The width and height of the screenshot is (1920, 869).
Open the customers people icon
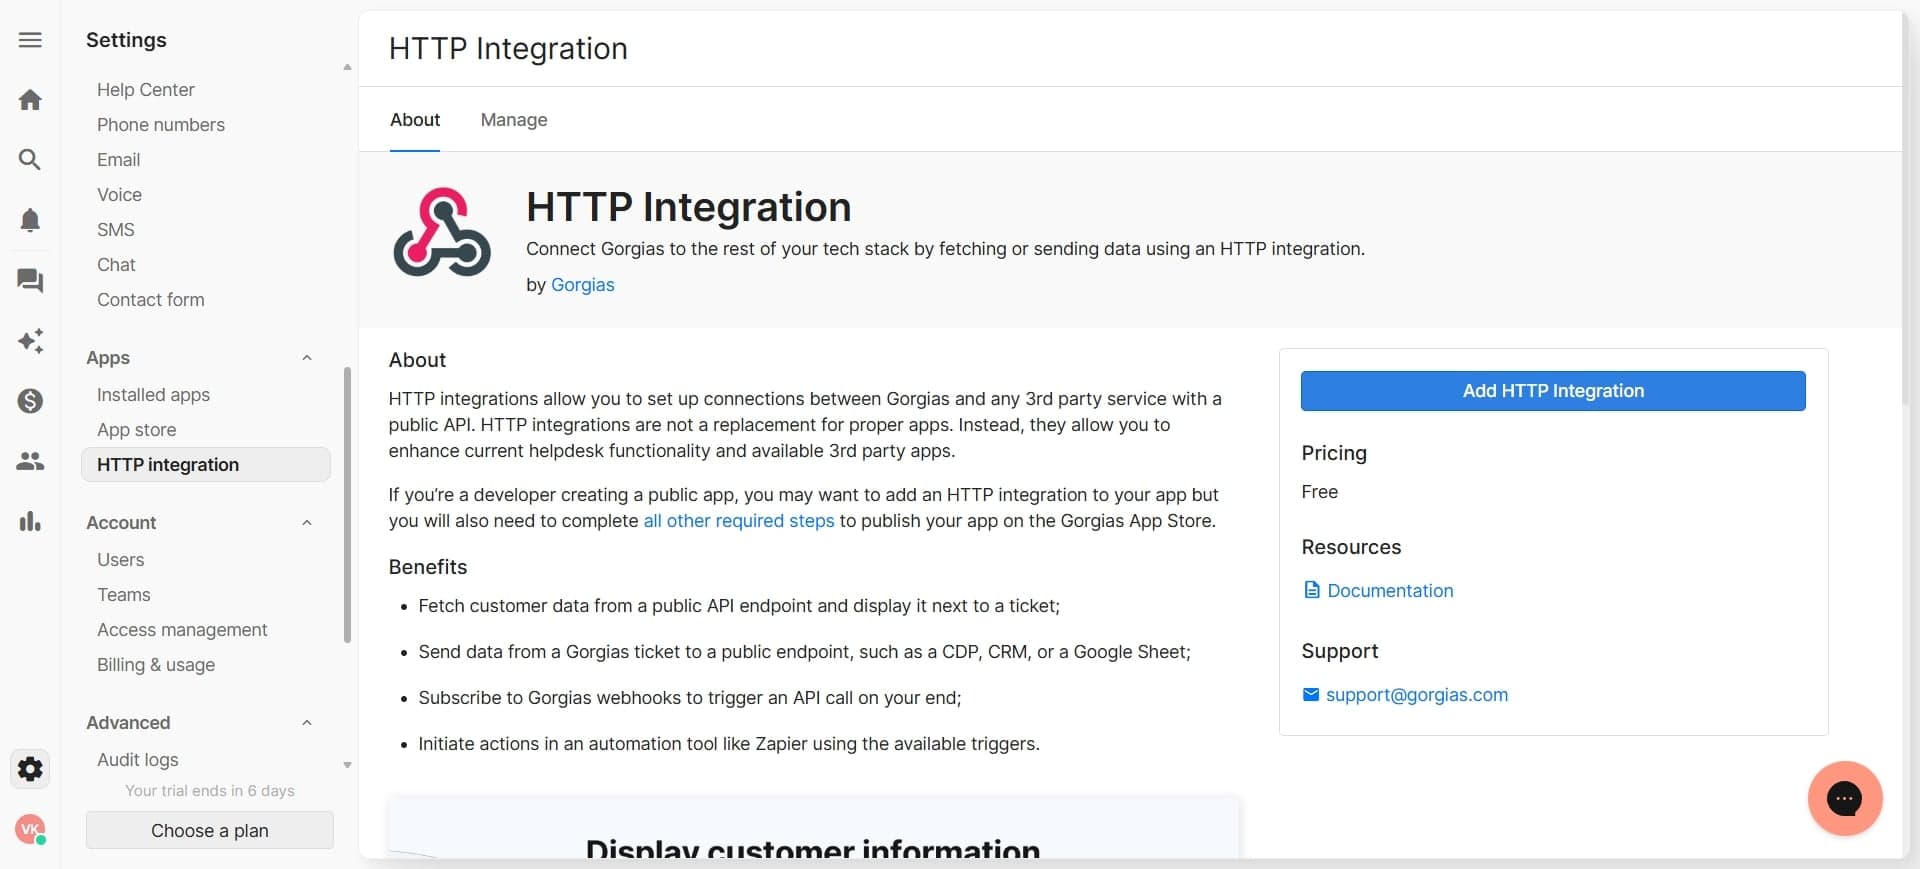point(30,461)
